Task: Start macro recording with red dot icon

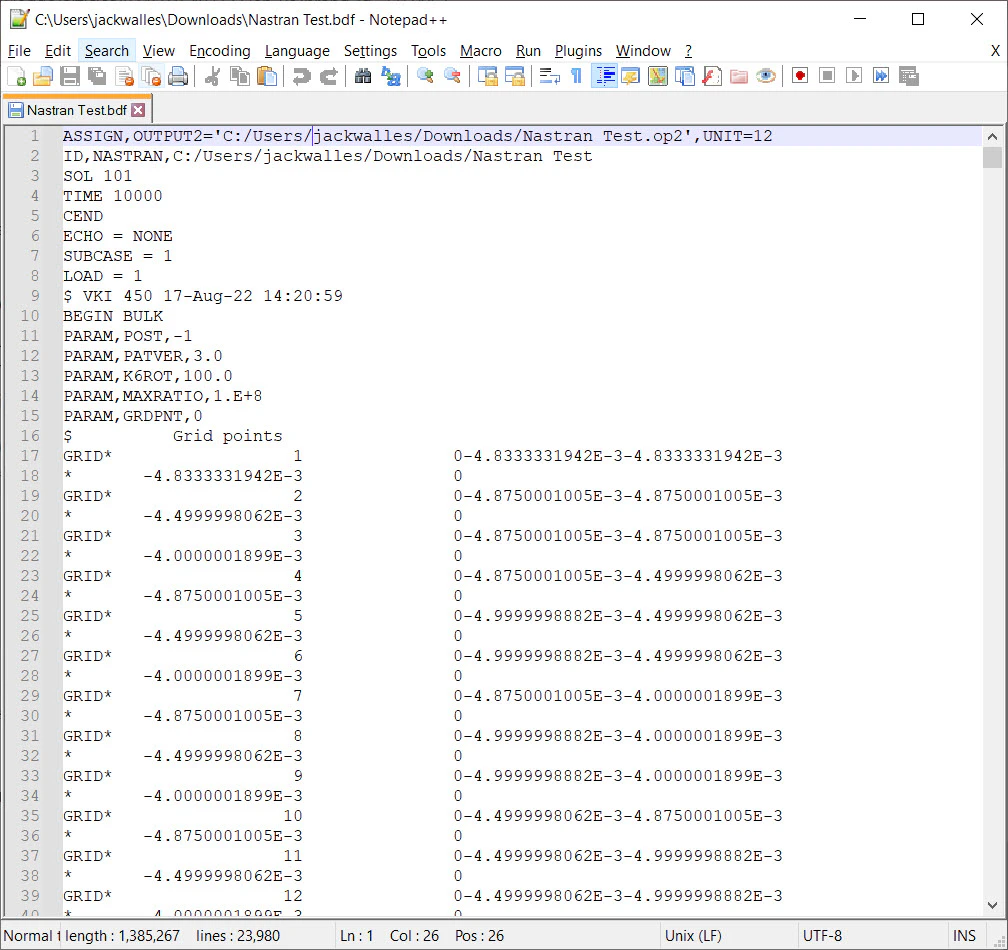Action: pos(799,76)
